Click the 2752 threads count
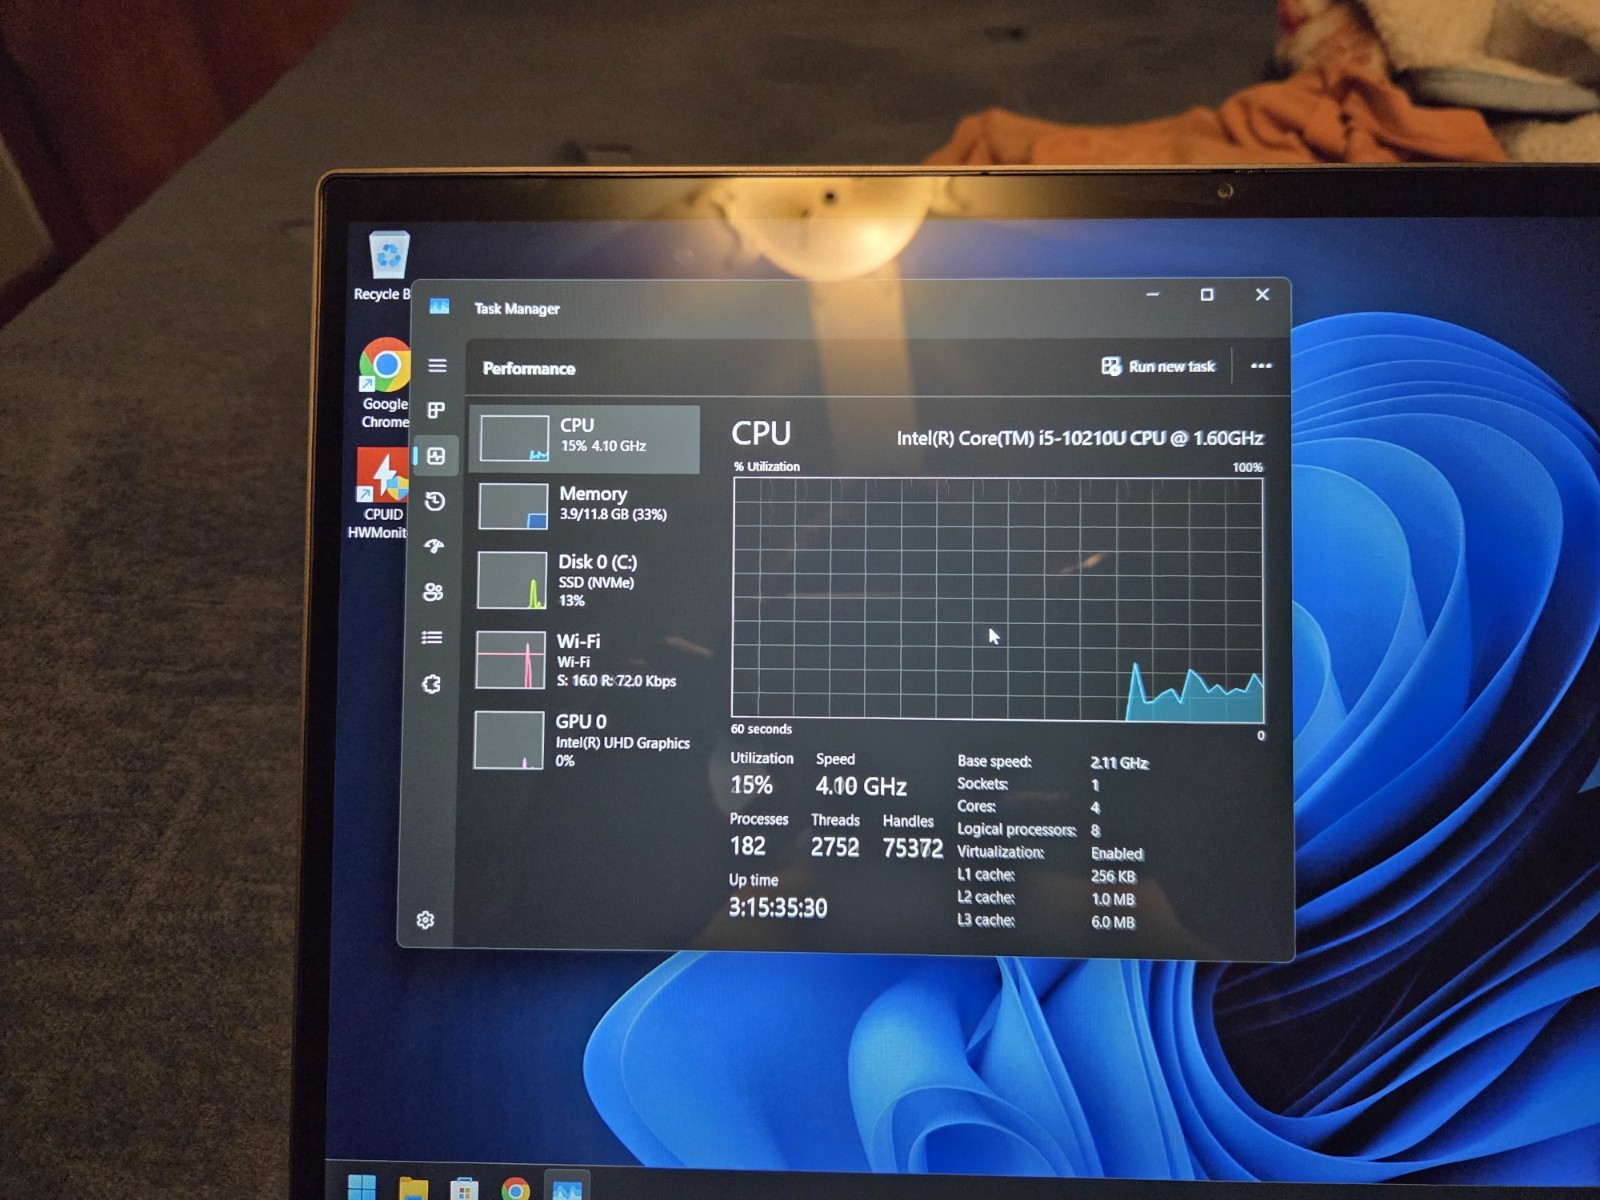The height and width of the screenshot is (1200, 1600). click(835, 847)
